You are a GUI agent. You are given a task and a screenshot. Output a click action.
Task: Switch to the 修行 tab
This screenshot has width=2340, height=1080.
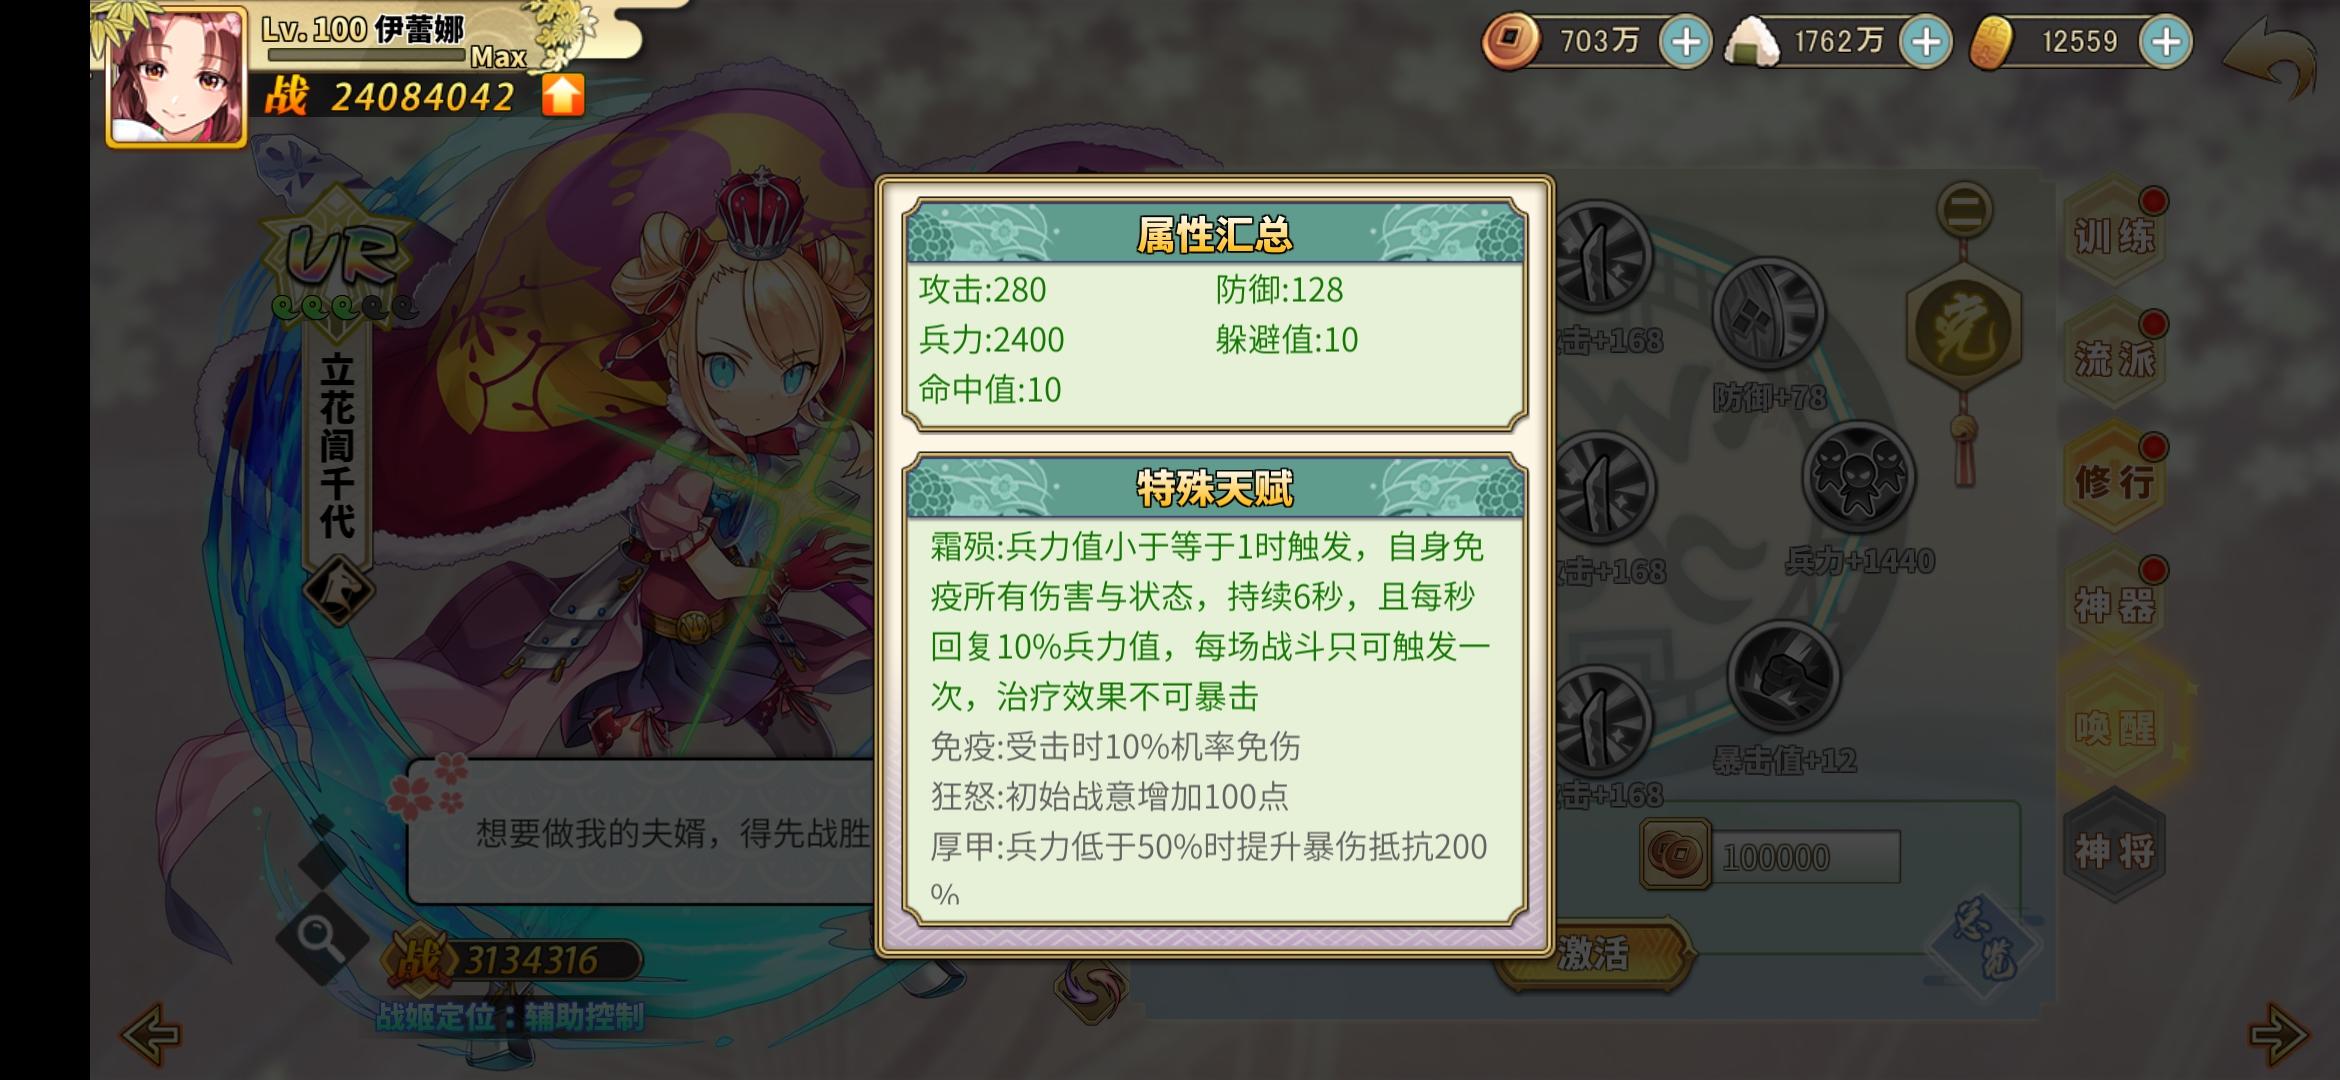tap(2114, 481)
